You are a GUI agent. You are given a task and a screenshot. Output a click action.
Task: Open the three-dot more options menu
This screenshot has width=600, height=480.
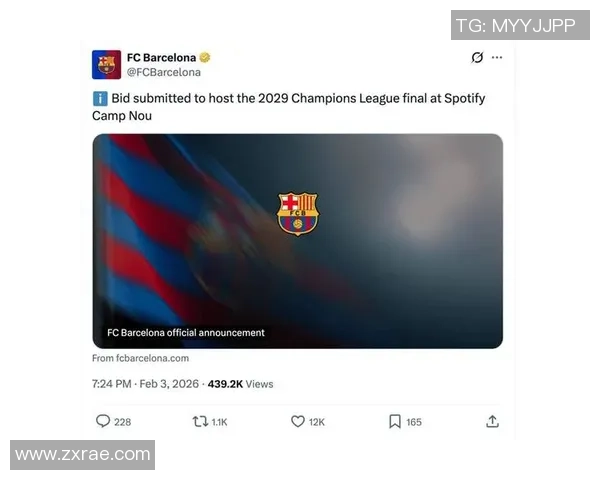497,57
